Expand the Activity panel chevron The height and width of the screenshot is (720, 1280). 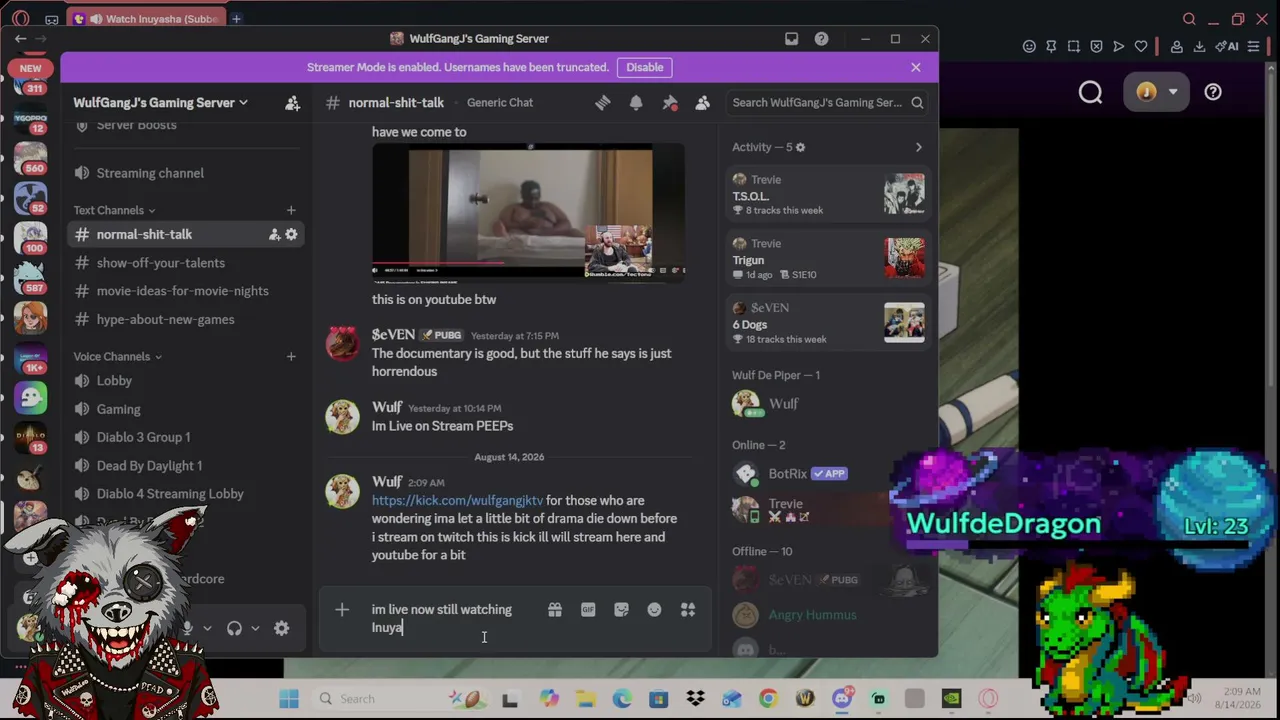919,147
